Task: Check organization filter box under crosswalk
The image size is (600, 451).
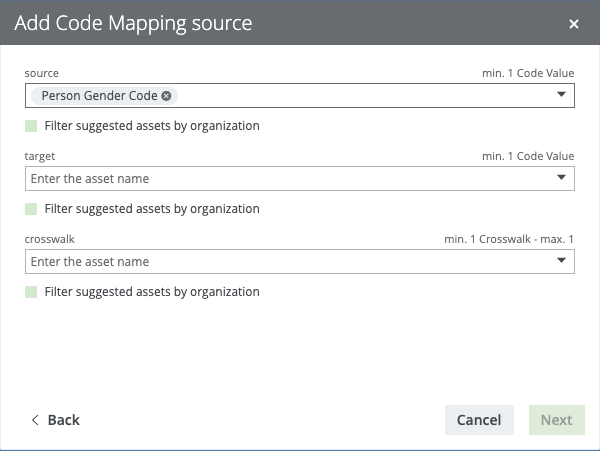Action: pos(32,292)
